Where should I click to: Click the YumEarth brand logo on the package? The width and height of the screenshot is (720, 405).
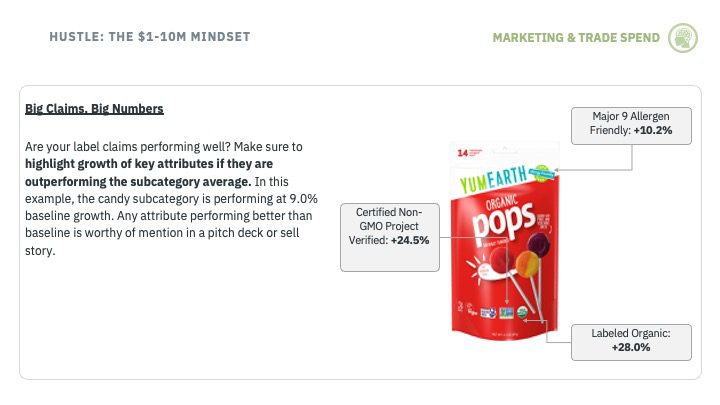pyautogui.click(x=494, y=179)
